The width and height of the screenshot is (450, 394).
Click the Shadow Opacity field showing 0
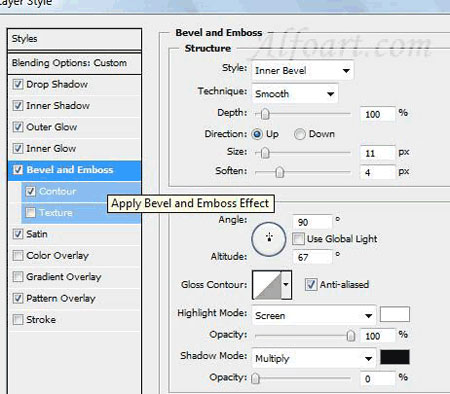[378, 379]
